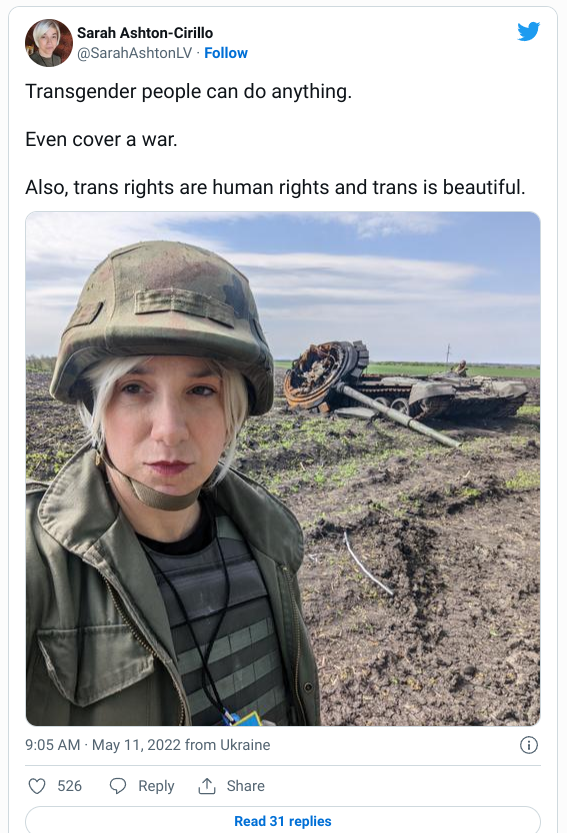Viewport: 567px width, 833px height.
Task: Open Sarah Ashton-Cirillo's profile avatar
Action: 49,43
